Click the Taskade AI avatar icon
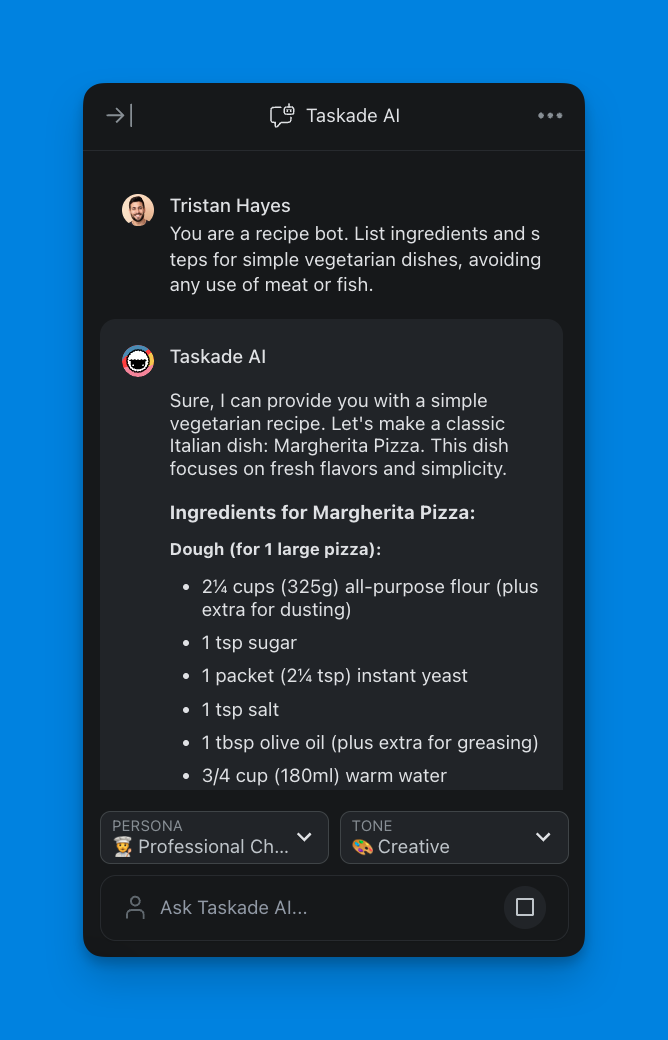The image size is (668, 1040). (x=138, y=361)
